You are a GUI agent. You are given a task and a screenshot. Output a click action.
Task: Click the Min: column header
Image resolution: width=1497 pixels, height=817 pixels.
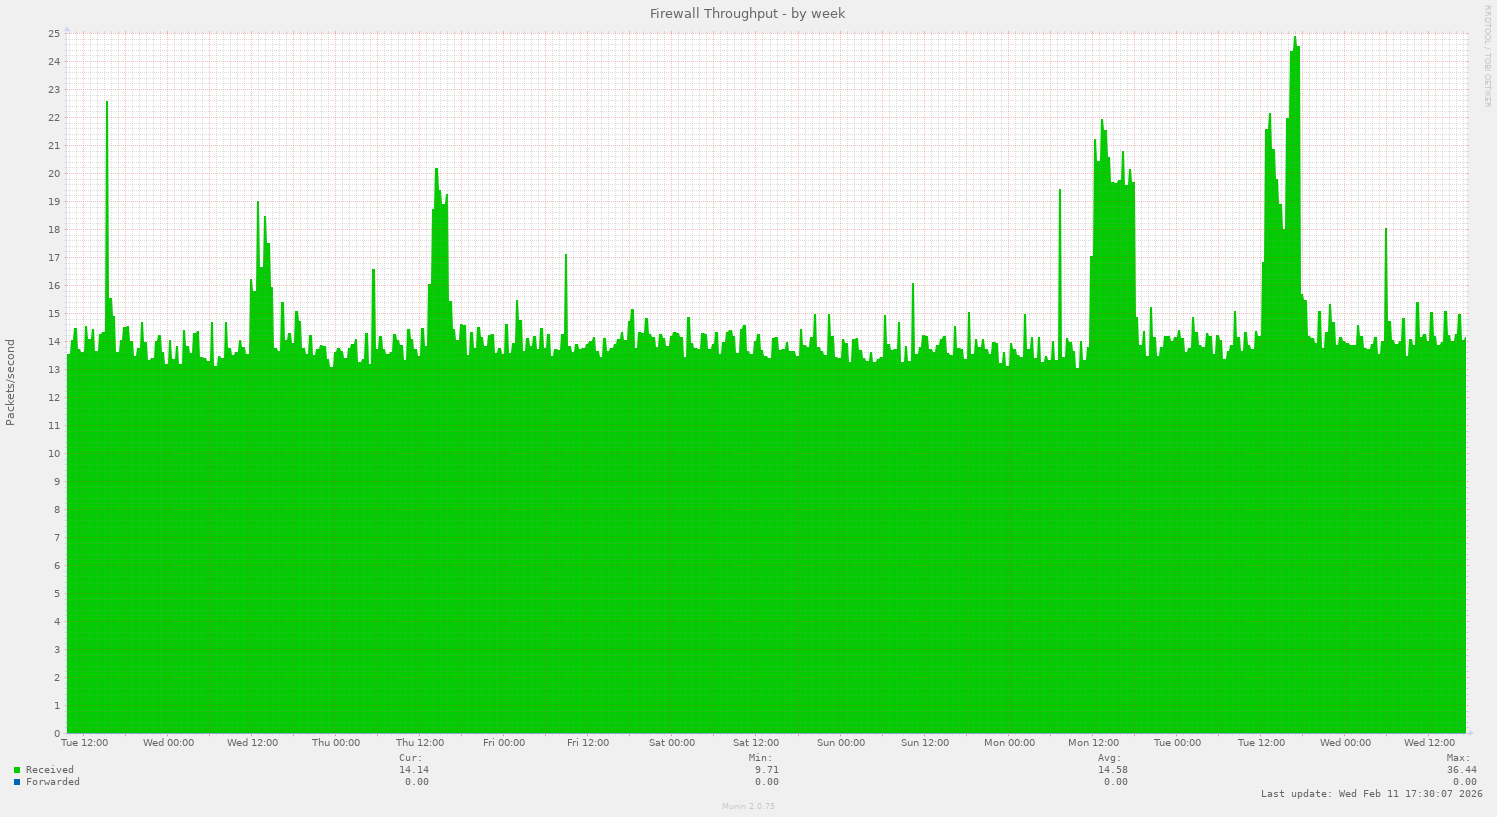(759, 757)
